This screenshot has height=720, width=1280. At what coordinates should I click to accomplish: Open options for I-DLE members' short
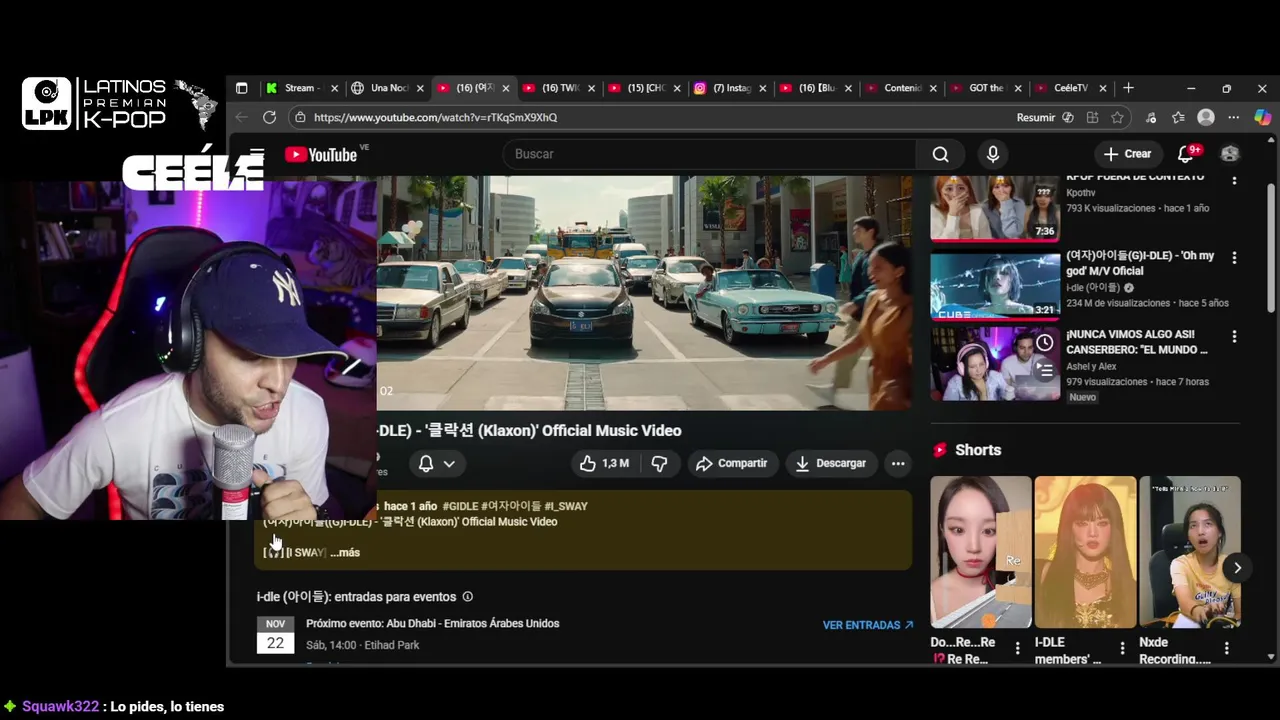pyautogui.click(x=1122, y=649)
